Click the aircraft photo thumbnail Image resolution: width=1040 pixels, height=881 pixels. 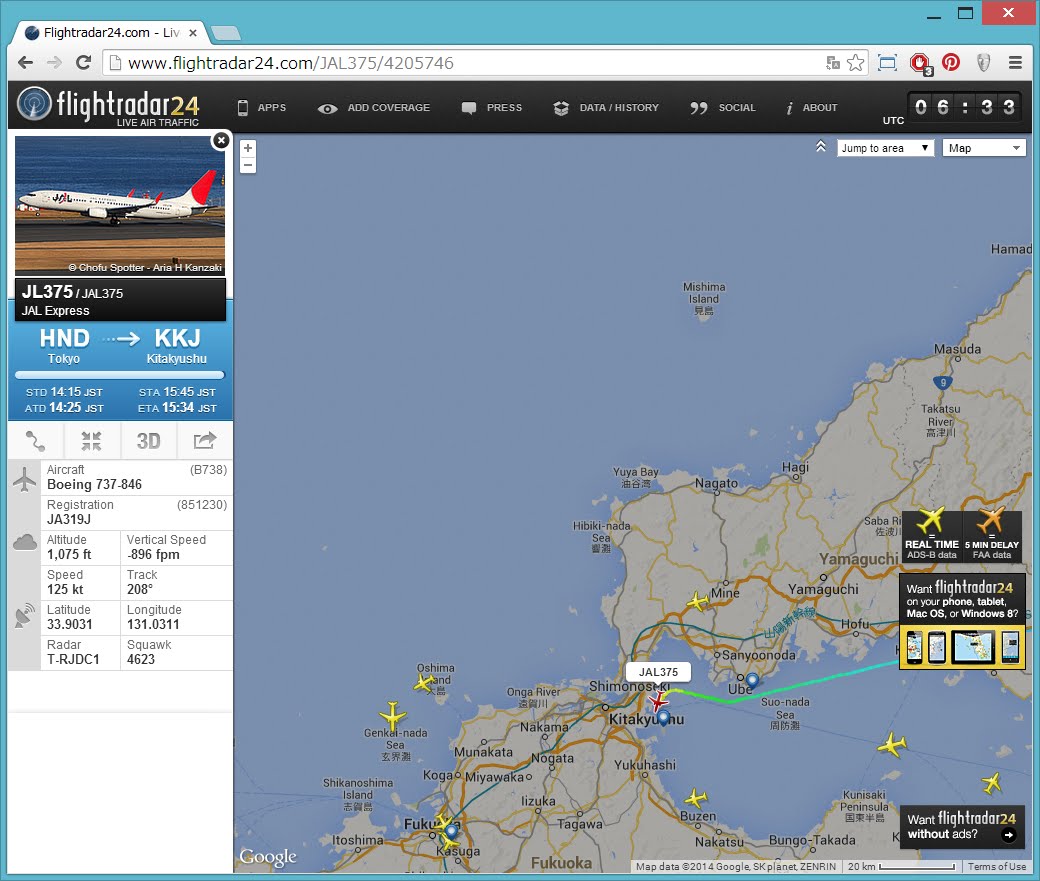tap(120, 206)
